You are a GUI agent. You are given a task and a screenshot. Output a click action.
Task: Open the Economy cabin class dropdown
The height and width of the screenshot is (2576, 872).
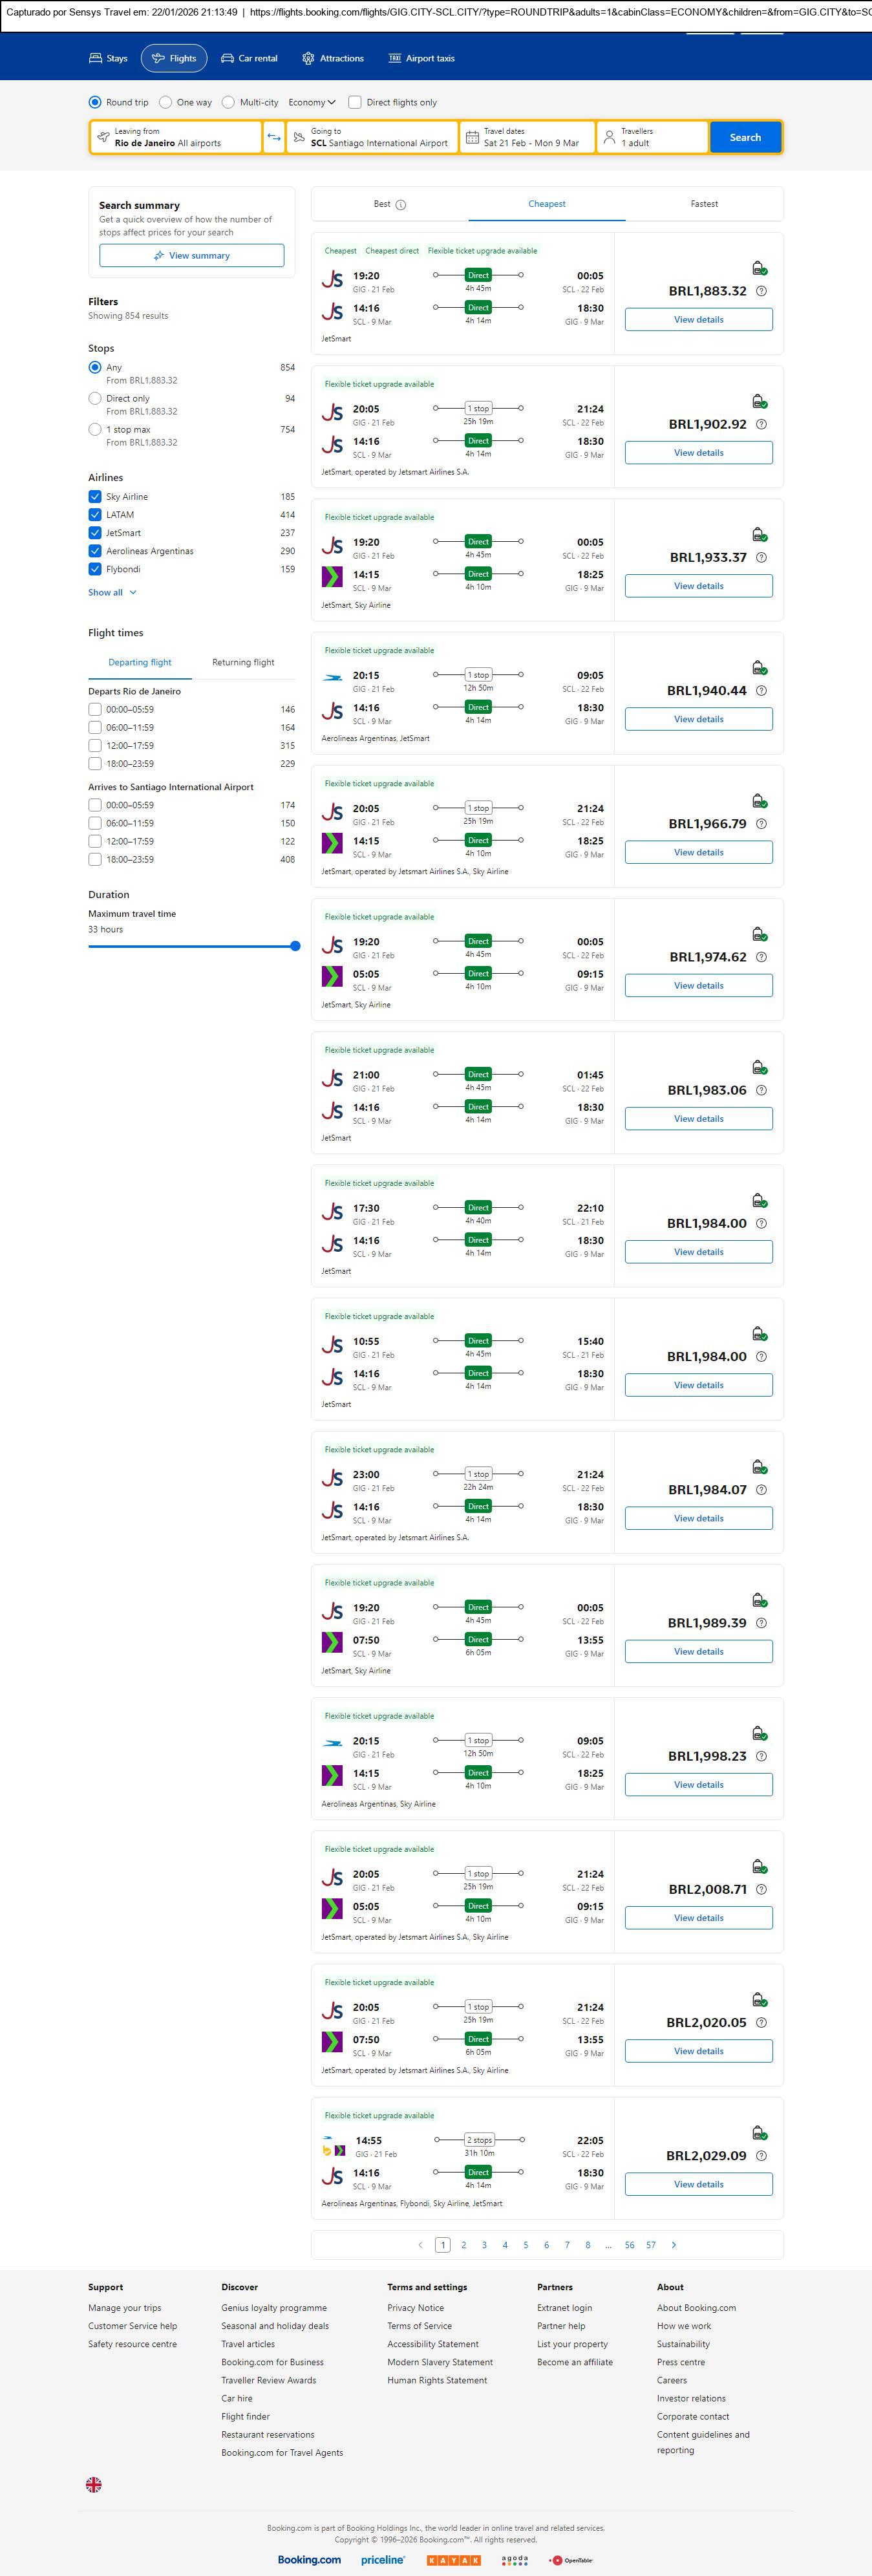[312, 102]
